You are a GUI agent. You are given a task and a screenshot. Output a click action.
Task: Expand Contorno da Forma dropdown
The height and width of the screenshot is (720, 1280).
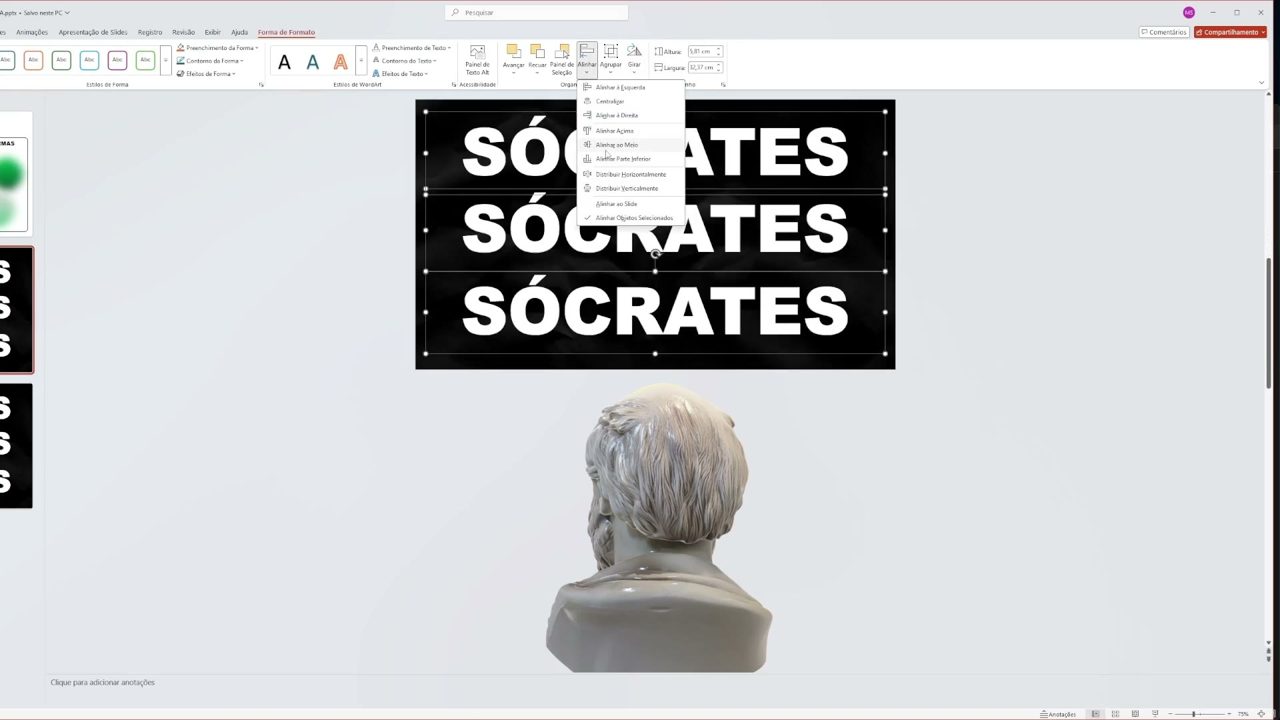click(x=210, y=61)
